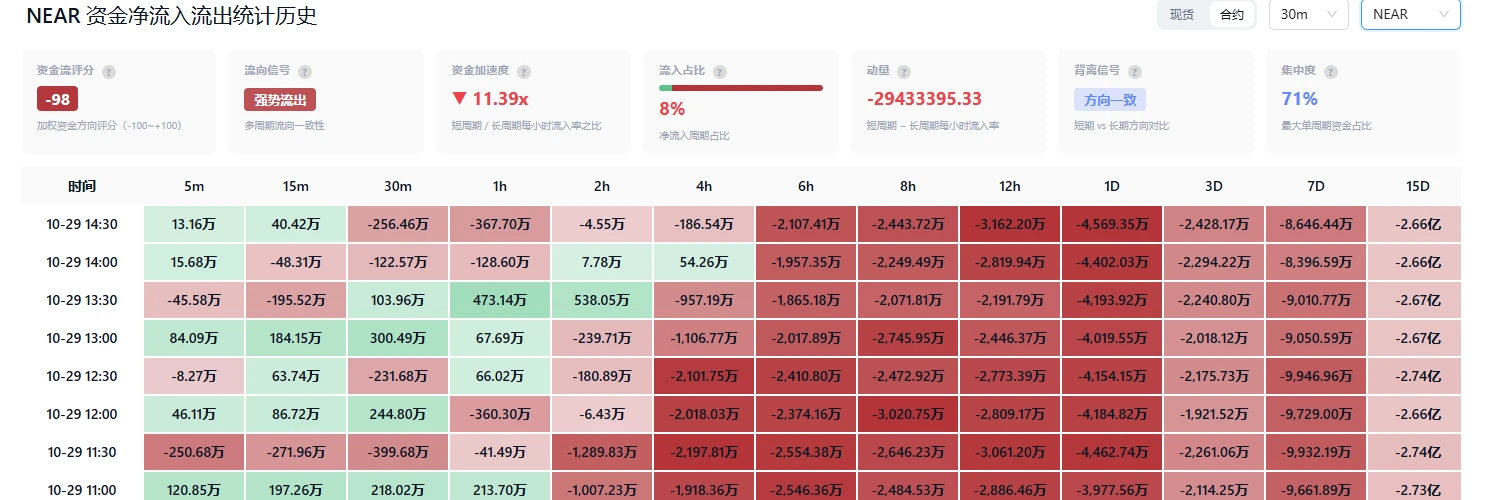Open help icon beside 背离信号
This screenshot has width=1507, height=500.
pos(1135,72)
